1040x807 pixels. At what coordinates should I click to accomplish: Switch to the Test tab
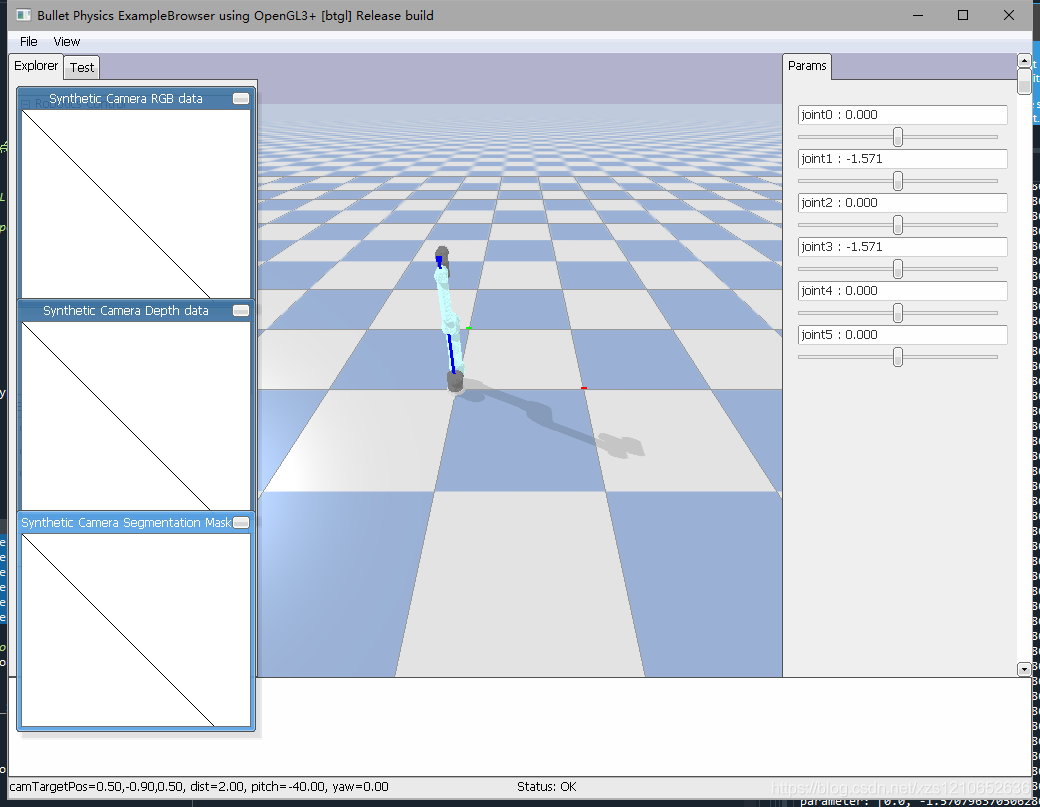point(81,66)
